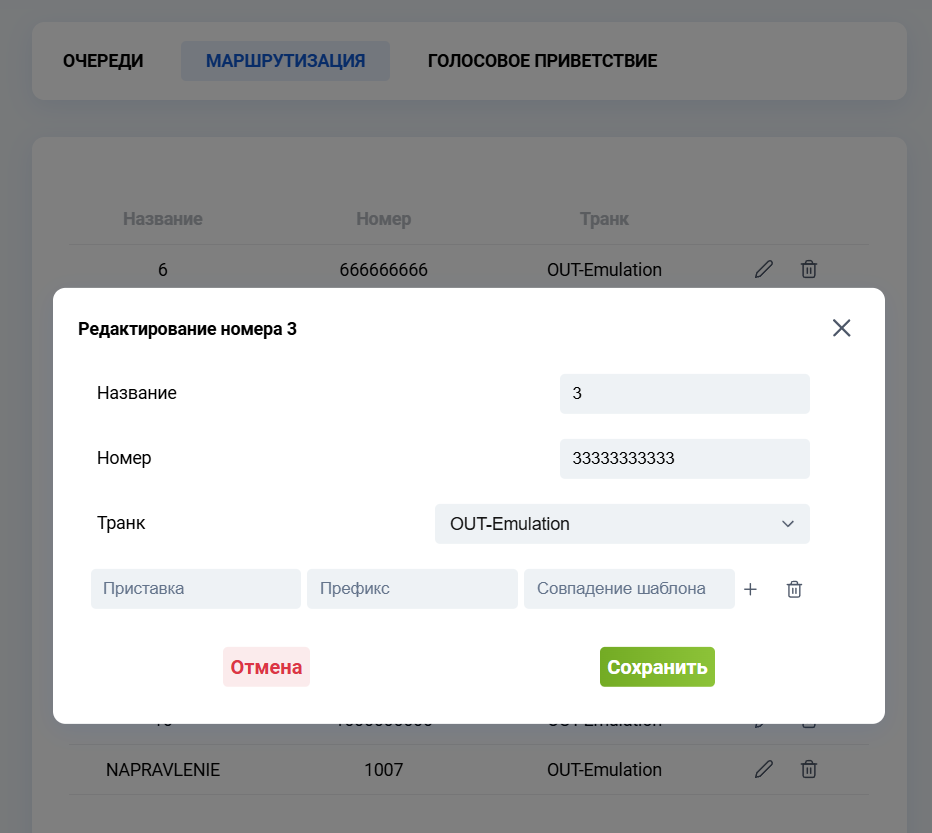Click into the Приставка input field
The image size is (932, 833).
[195, 589]
